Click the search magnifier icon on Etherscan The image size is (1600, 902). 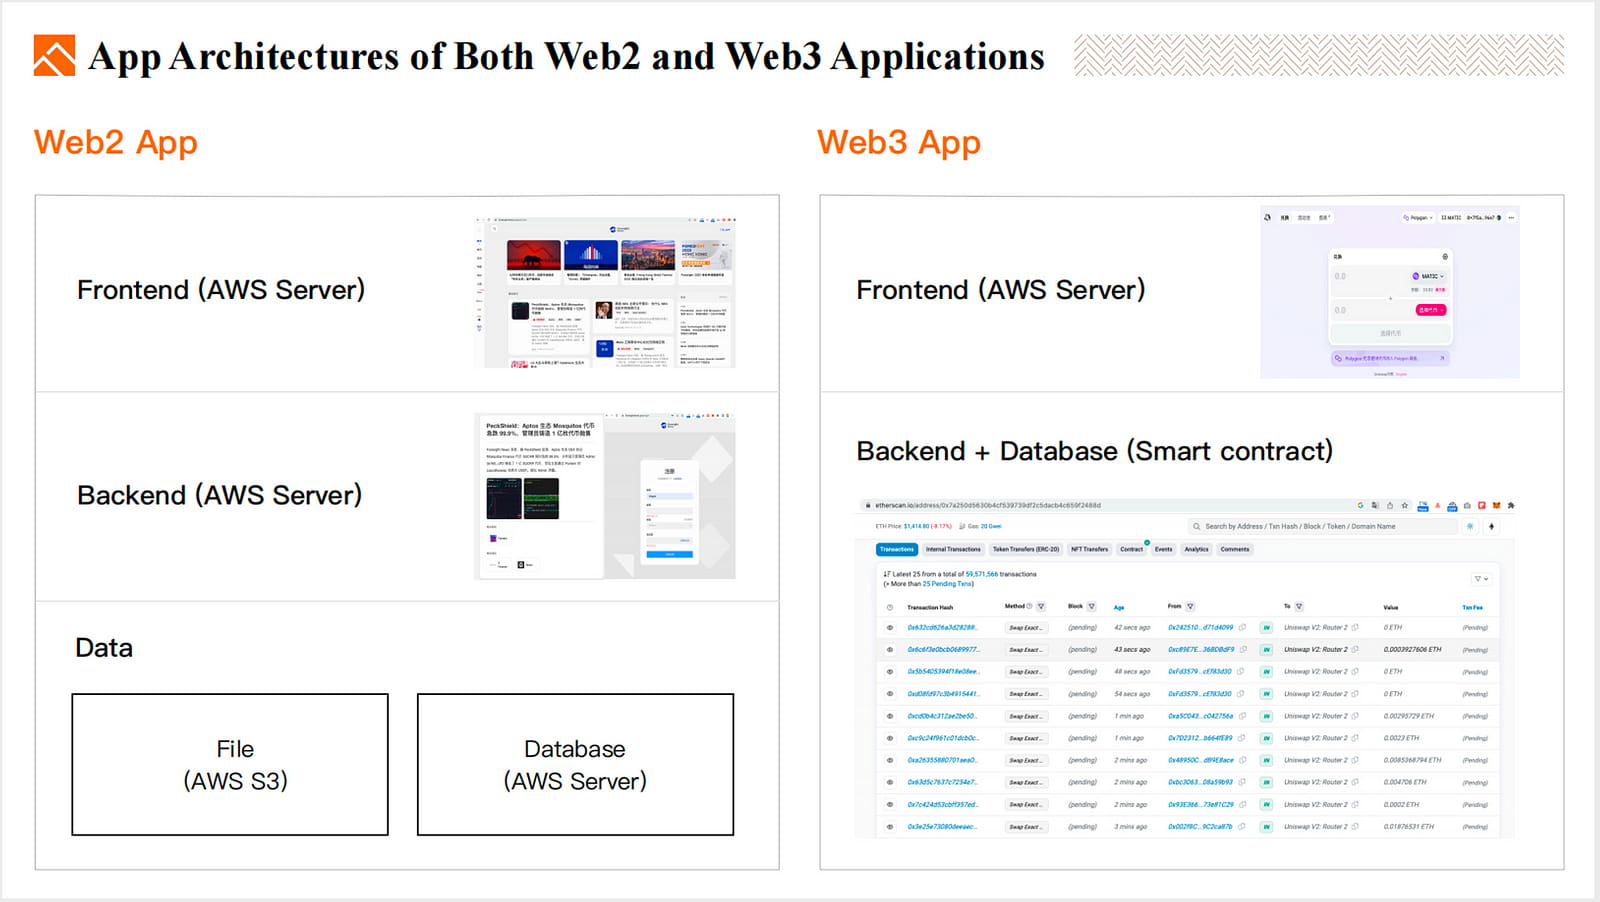(1197, 526)
